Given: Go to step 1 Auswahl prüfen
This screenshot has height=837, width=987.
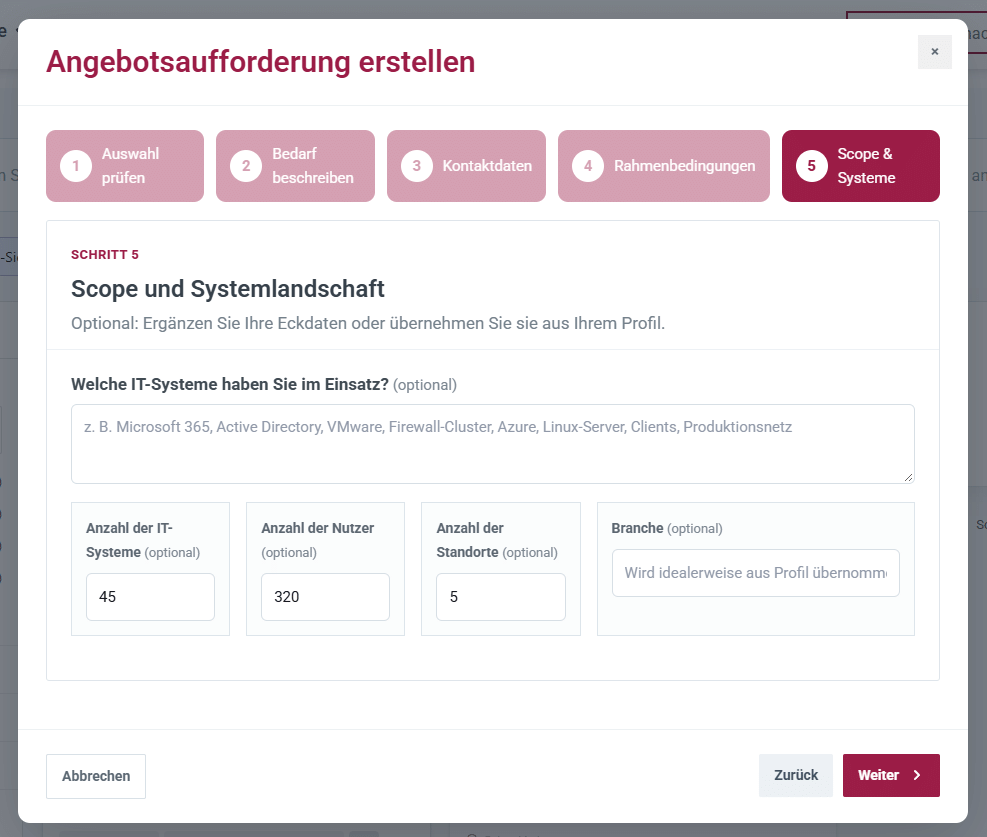Looking at the screenshot, I should coord(125,166).
